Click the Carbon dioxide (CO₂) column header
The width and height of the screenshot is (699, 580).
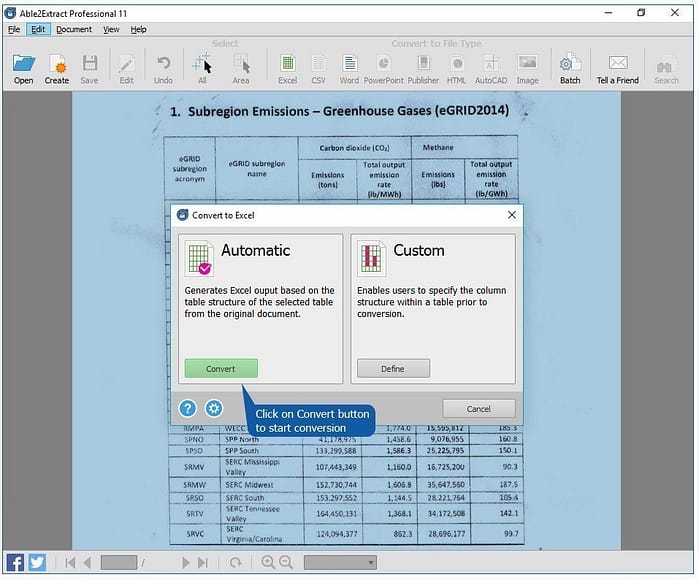click(354, 148)
